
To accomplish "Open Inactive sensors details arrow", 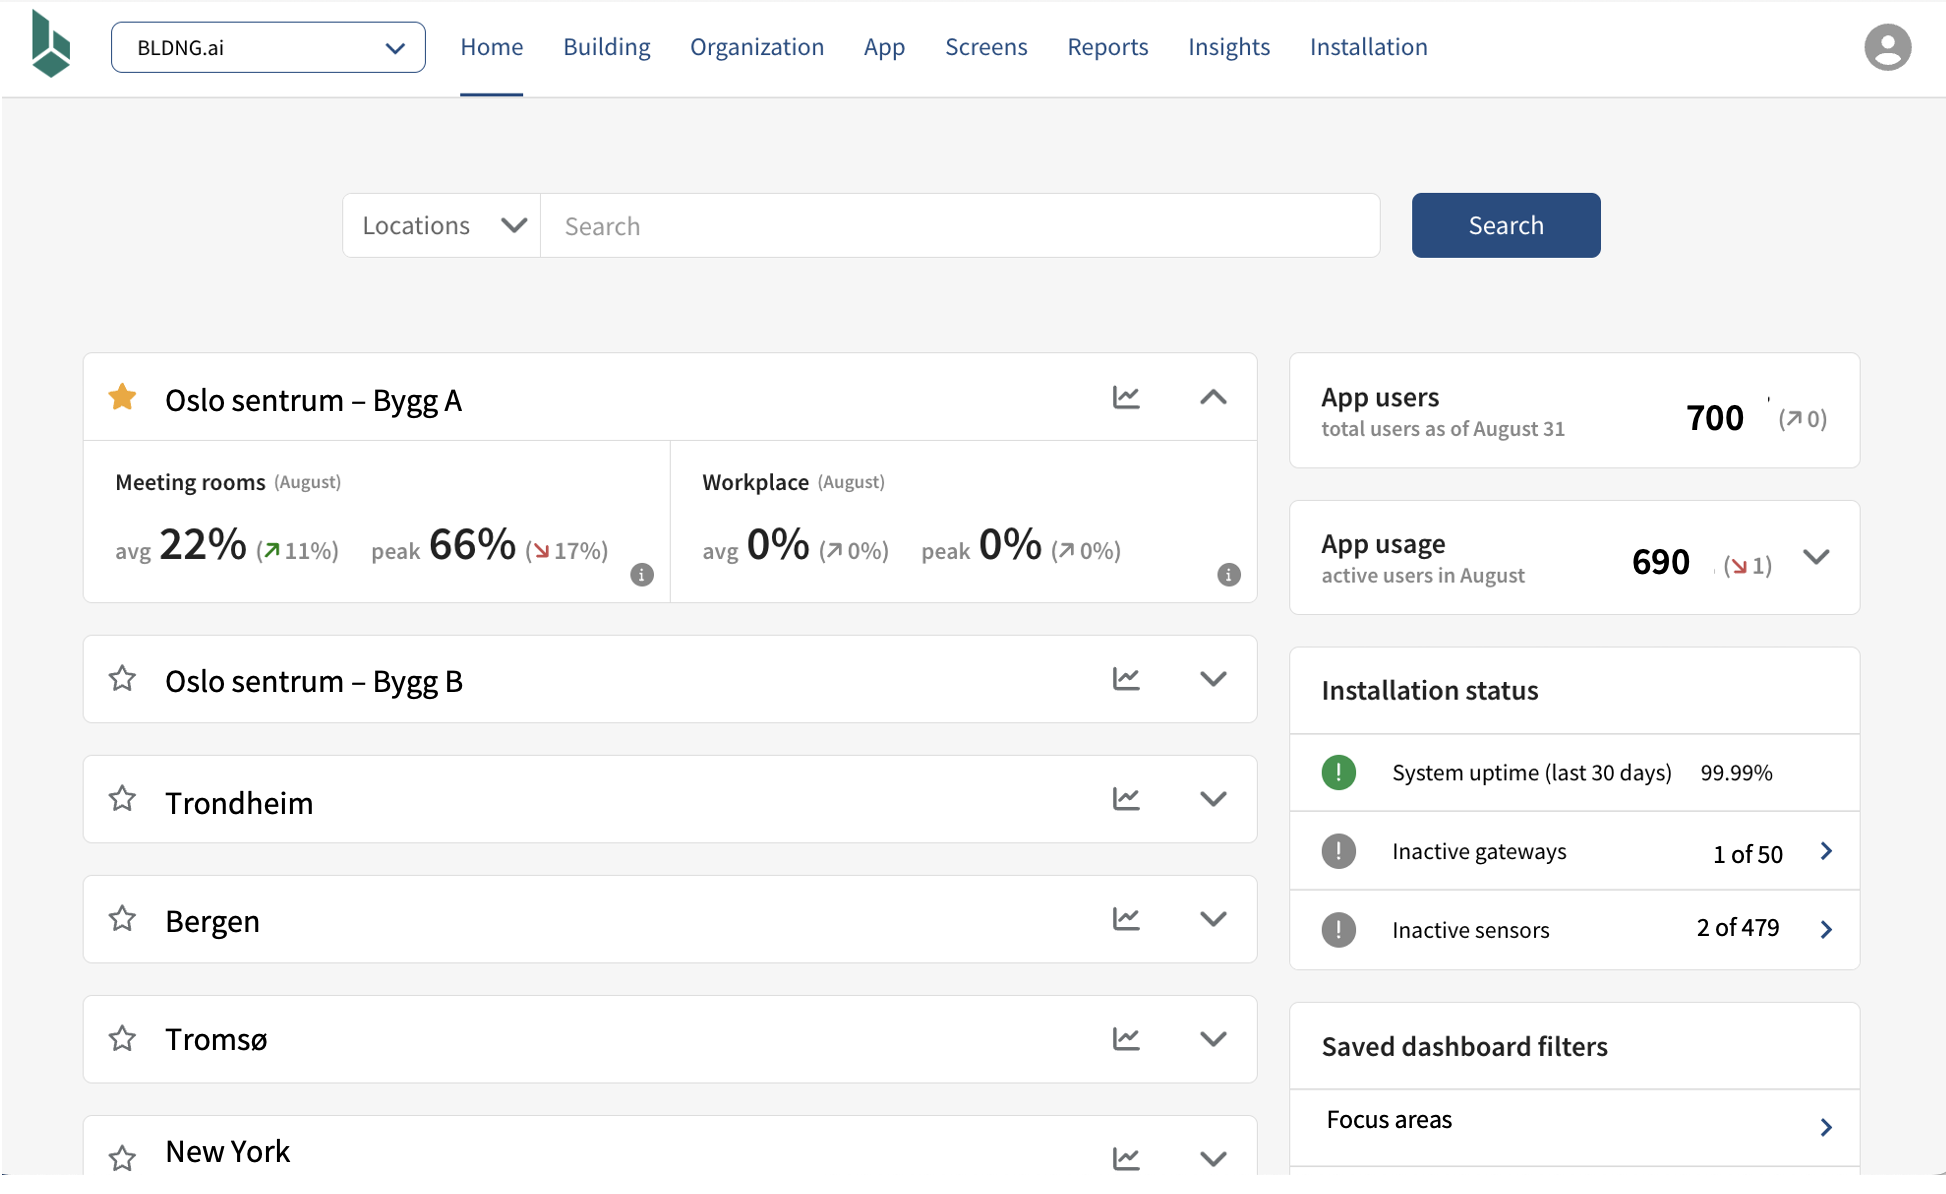I will pyautogui.click(x=1826, y=929).
